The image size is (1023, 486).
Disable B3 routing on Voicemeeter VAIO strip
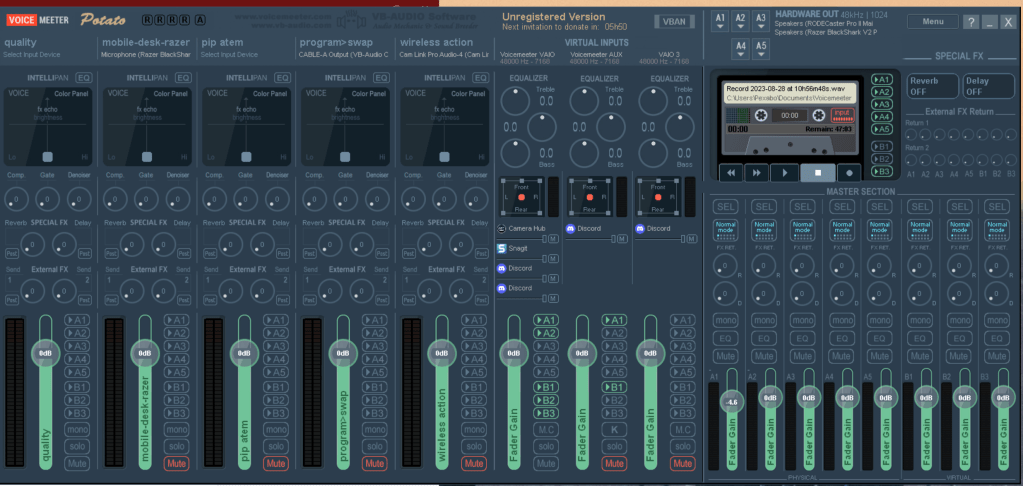(546, 413)
